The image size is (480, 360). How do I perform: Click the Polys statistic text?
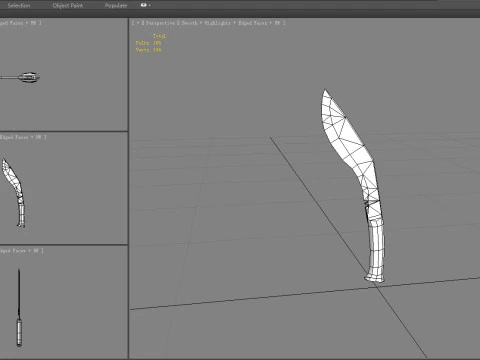click(x=148, y=43)
